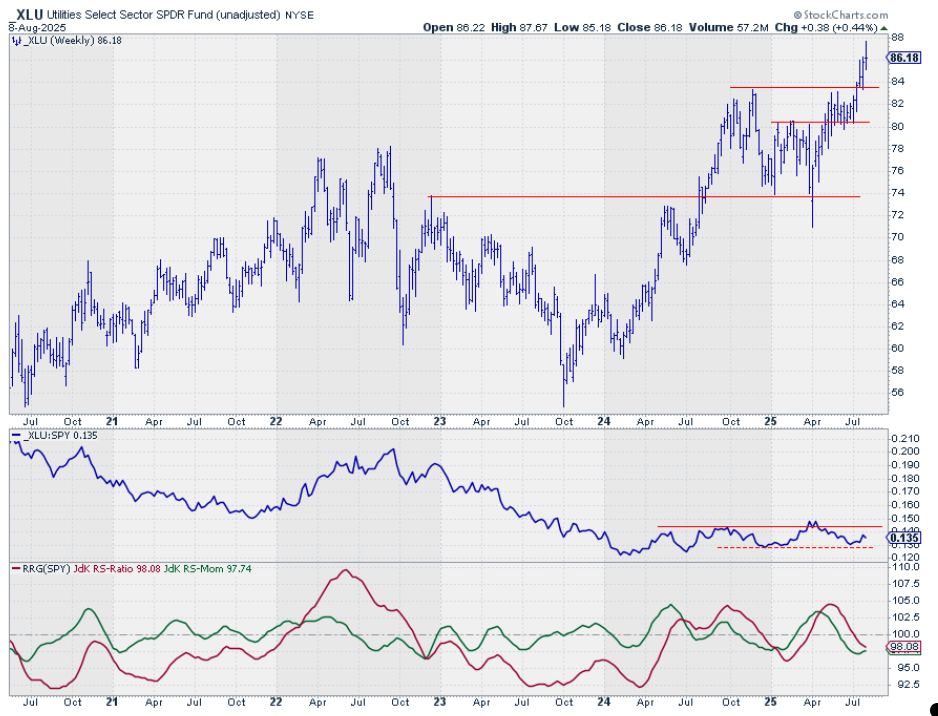Screen dimensions: 938x716
Task: Click the blue line icon before _XLU:SPY
Action: (15, 437)
